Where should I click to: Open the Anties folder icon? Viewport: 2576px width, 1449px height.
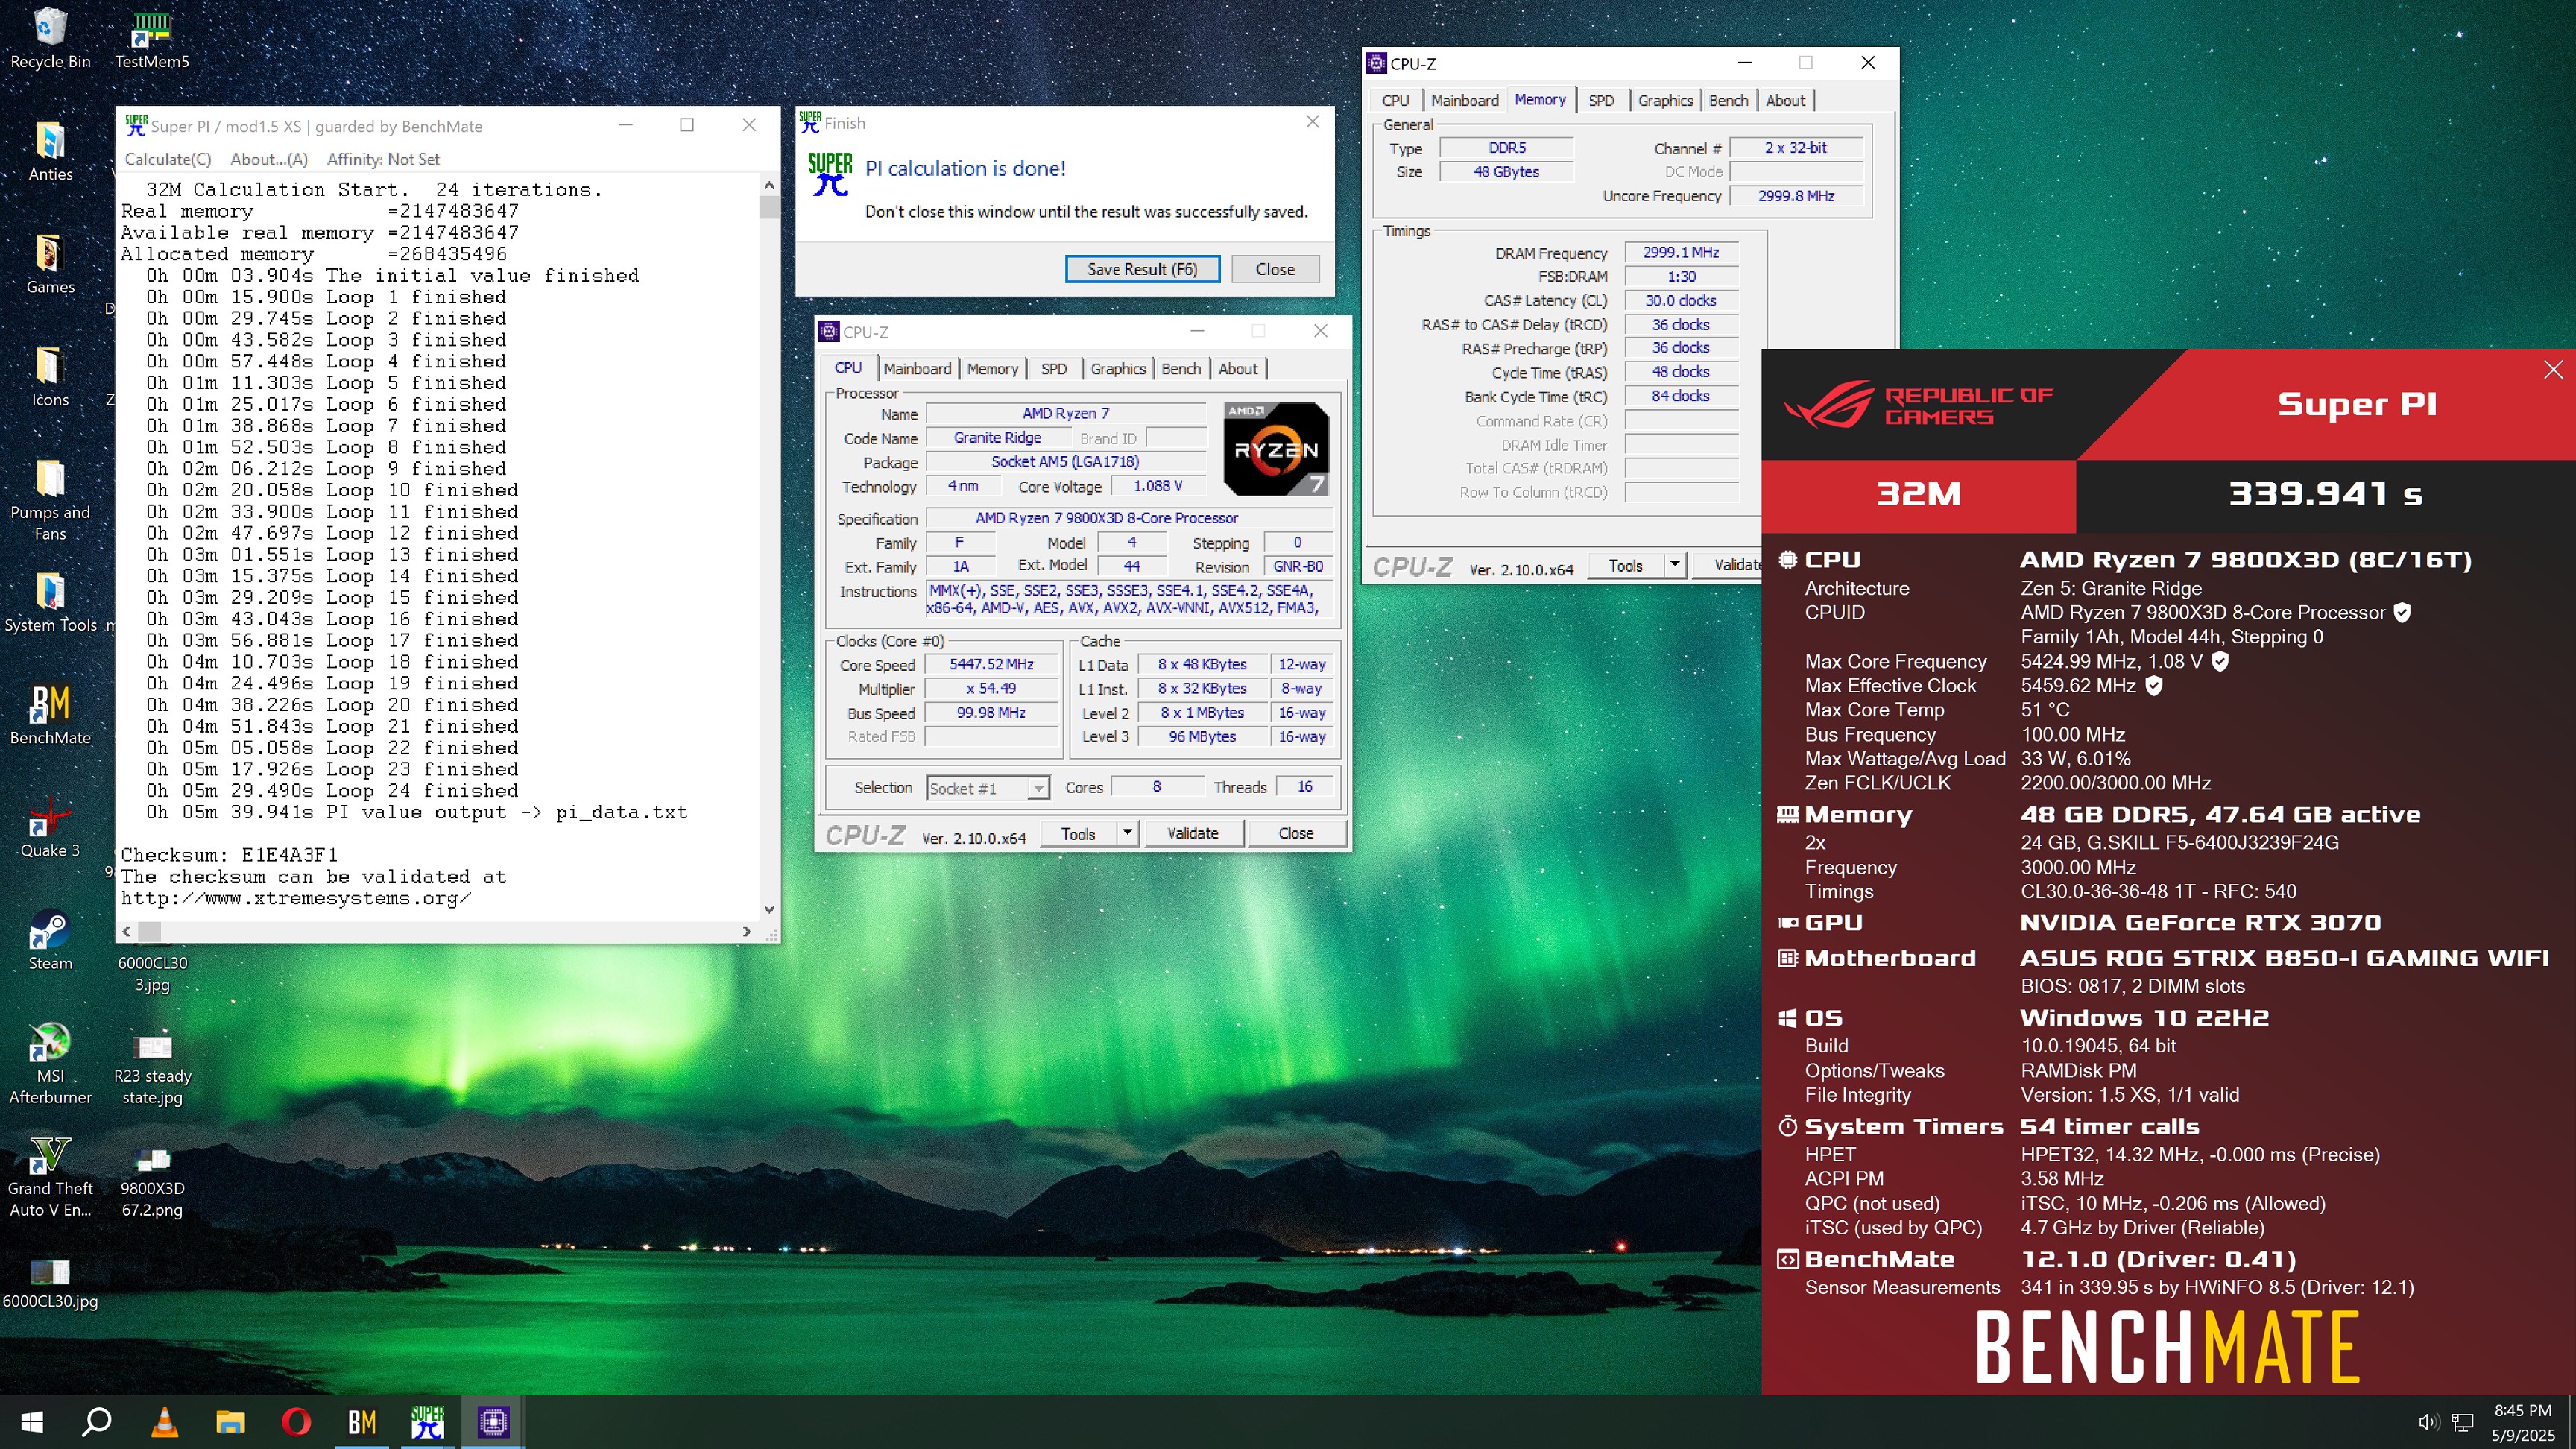click(50, 151)
